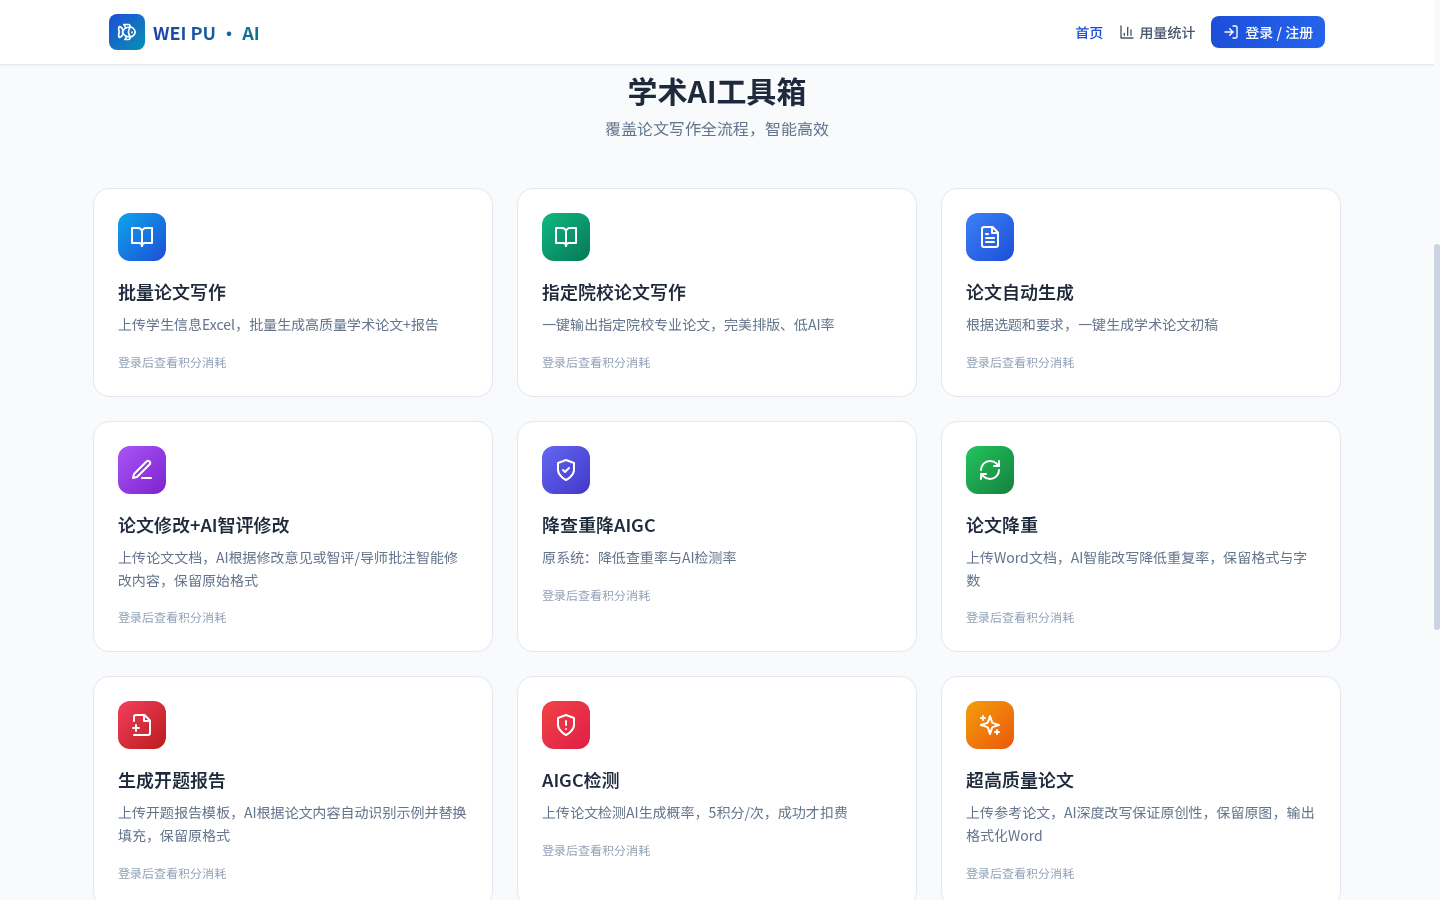Click description 原系统：降低查重率与AI检测率
Viewport: 1440px width, 900px height.
tap(639, 557)
